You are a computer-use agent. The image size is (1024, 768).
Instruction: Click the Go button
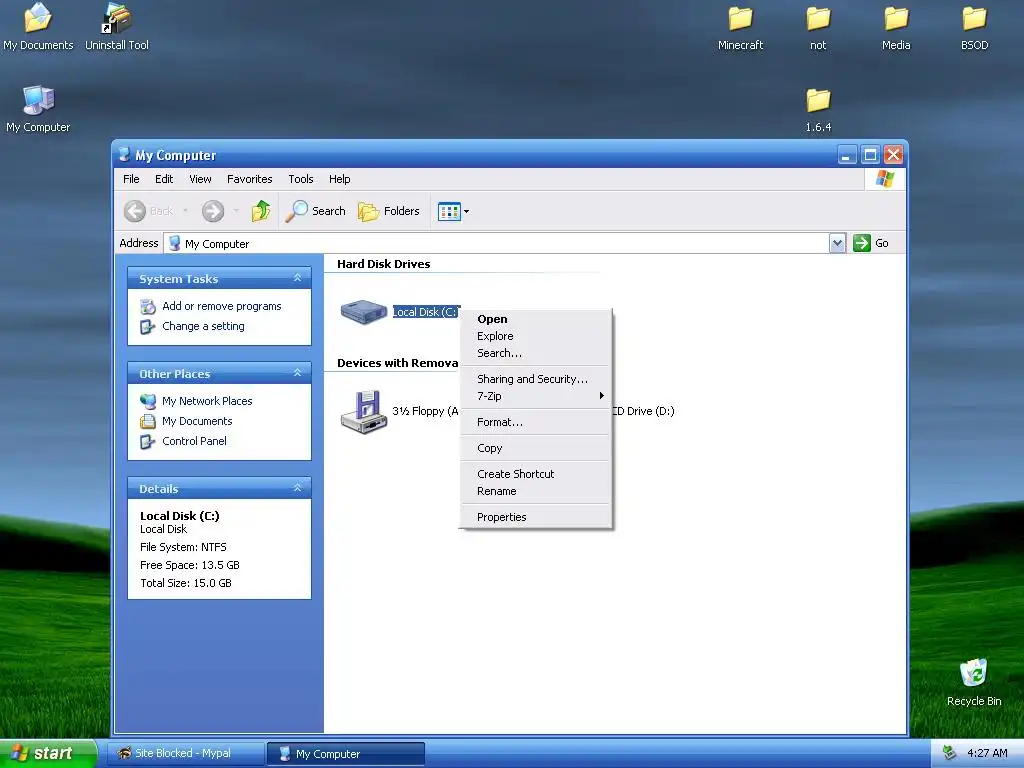871,243
